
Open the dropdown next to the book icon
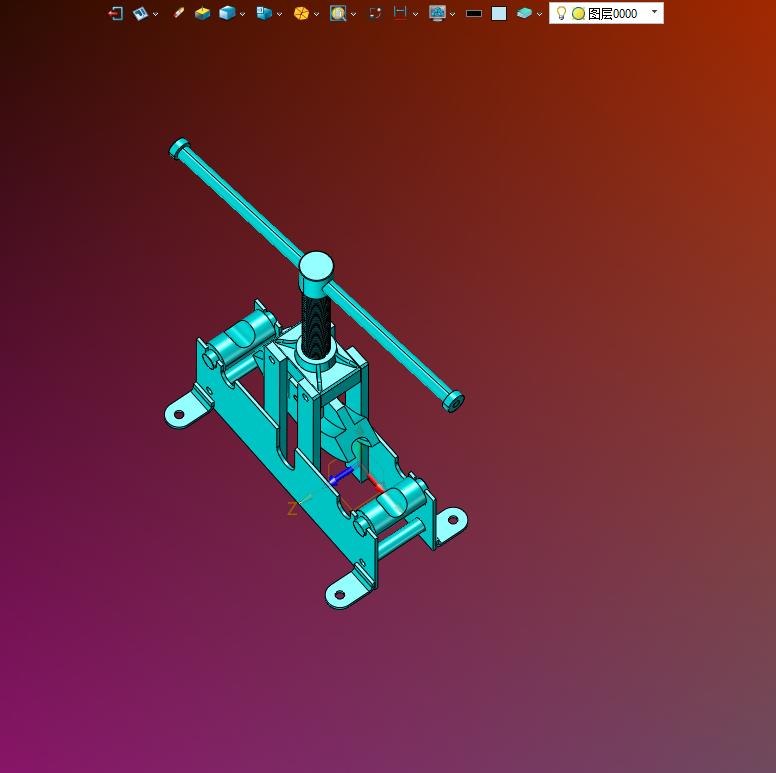click(155, 14)
